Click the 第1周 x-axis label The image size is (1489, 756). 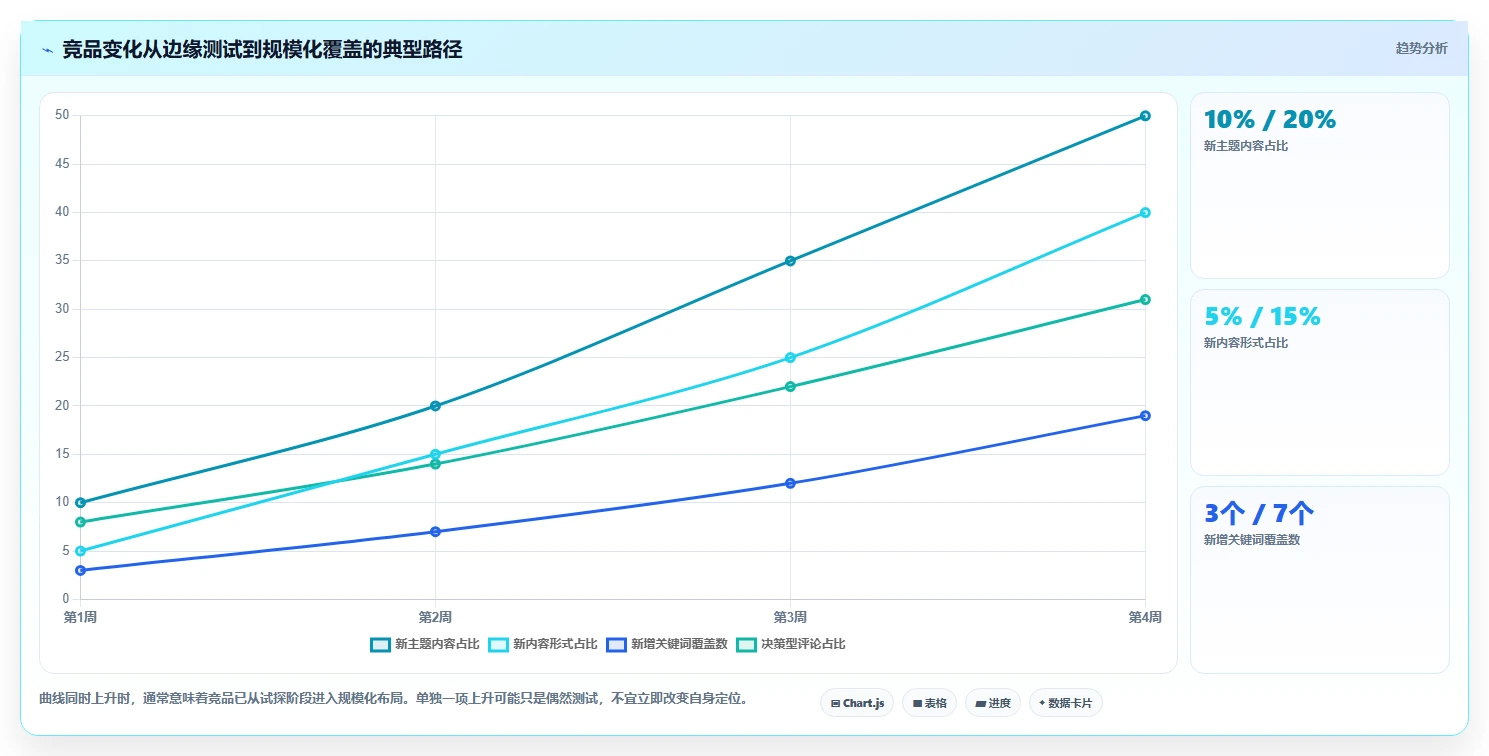pos(80,618)
